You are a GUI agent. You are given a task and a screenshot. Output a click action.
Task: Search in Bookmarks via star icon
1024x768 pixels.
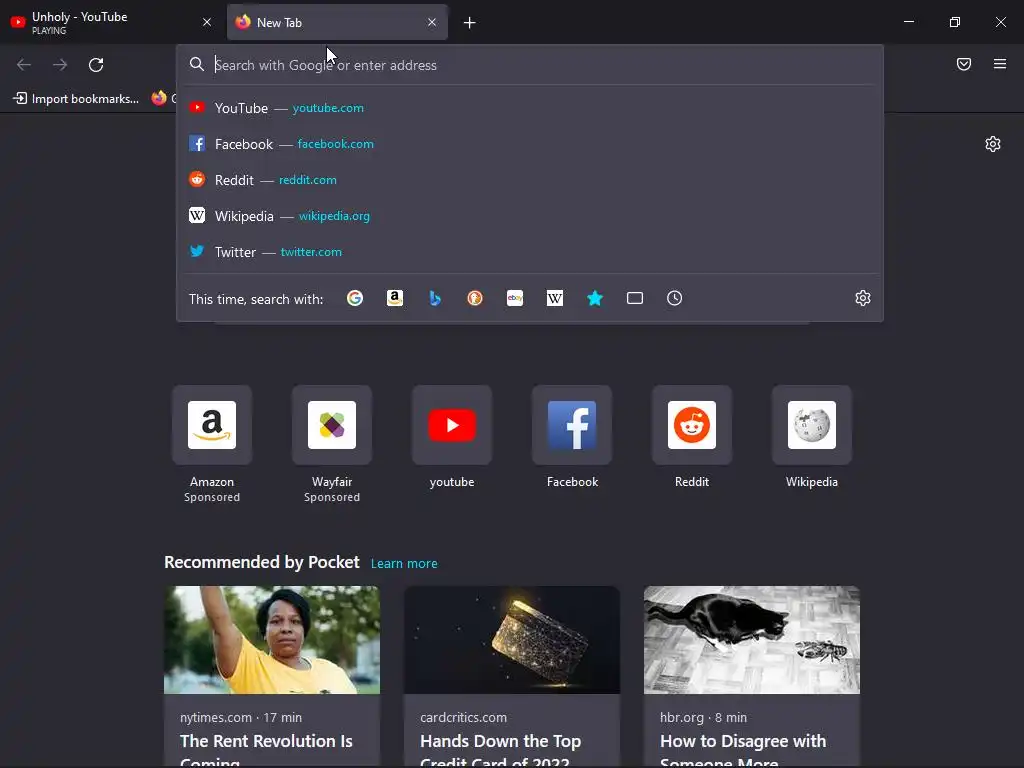pyautogui.click(x=595, y=298)
